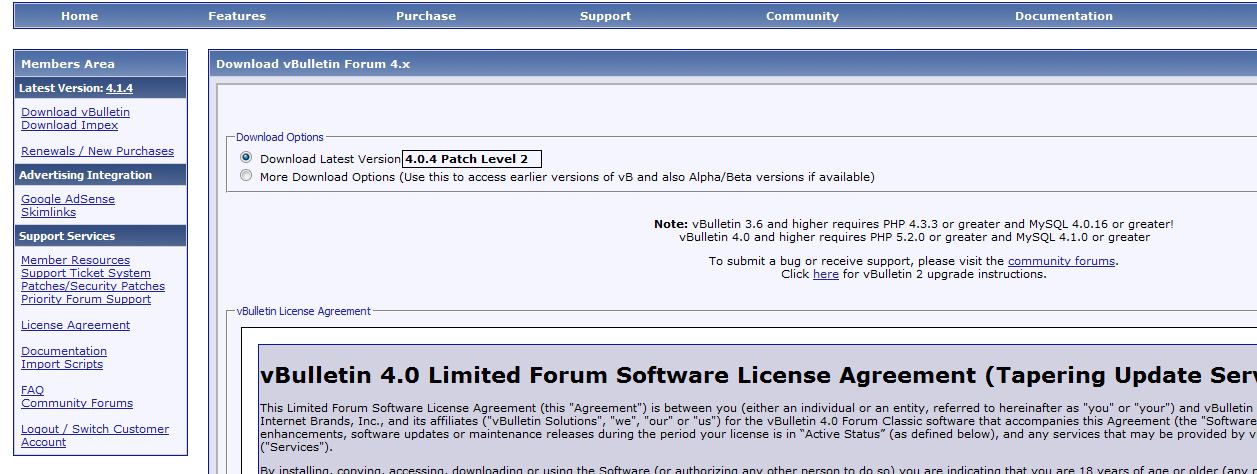
Task: Visit the community forums link in note
Action: 1062,261
